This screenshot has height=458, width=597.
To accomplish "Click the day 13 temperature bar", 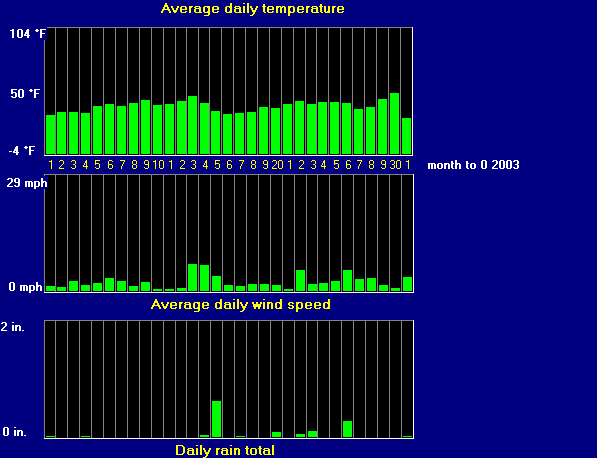I will pos(193,125).
